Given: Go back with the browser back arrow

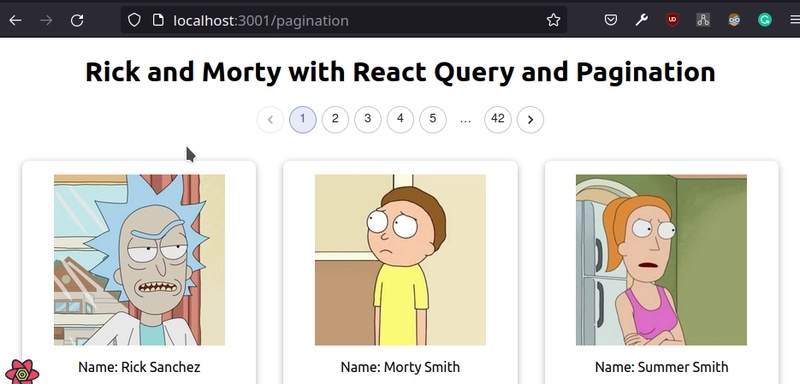Looking at the screenshot, I should coord(15,20).
